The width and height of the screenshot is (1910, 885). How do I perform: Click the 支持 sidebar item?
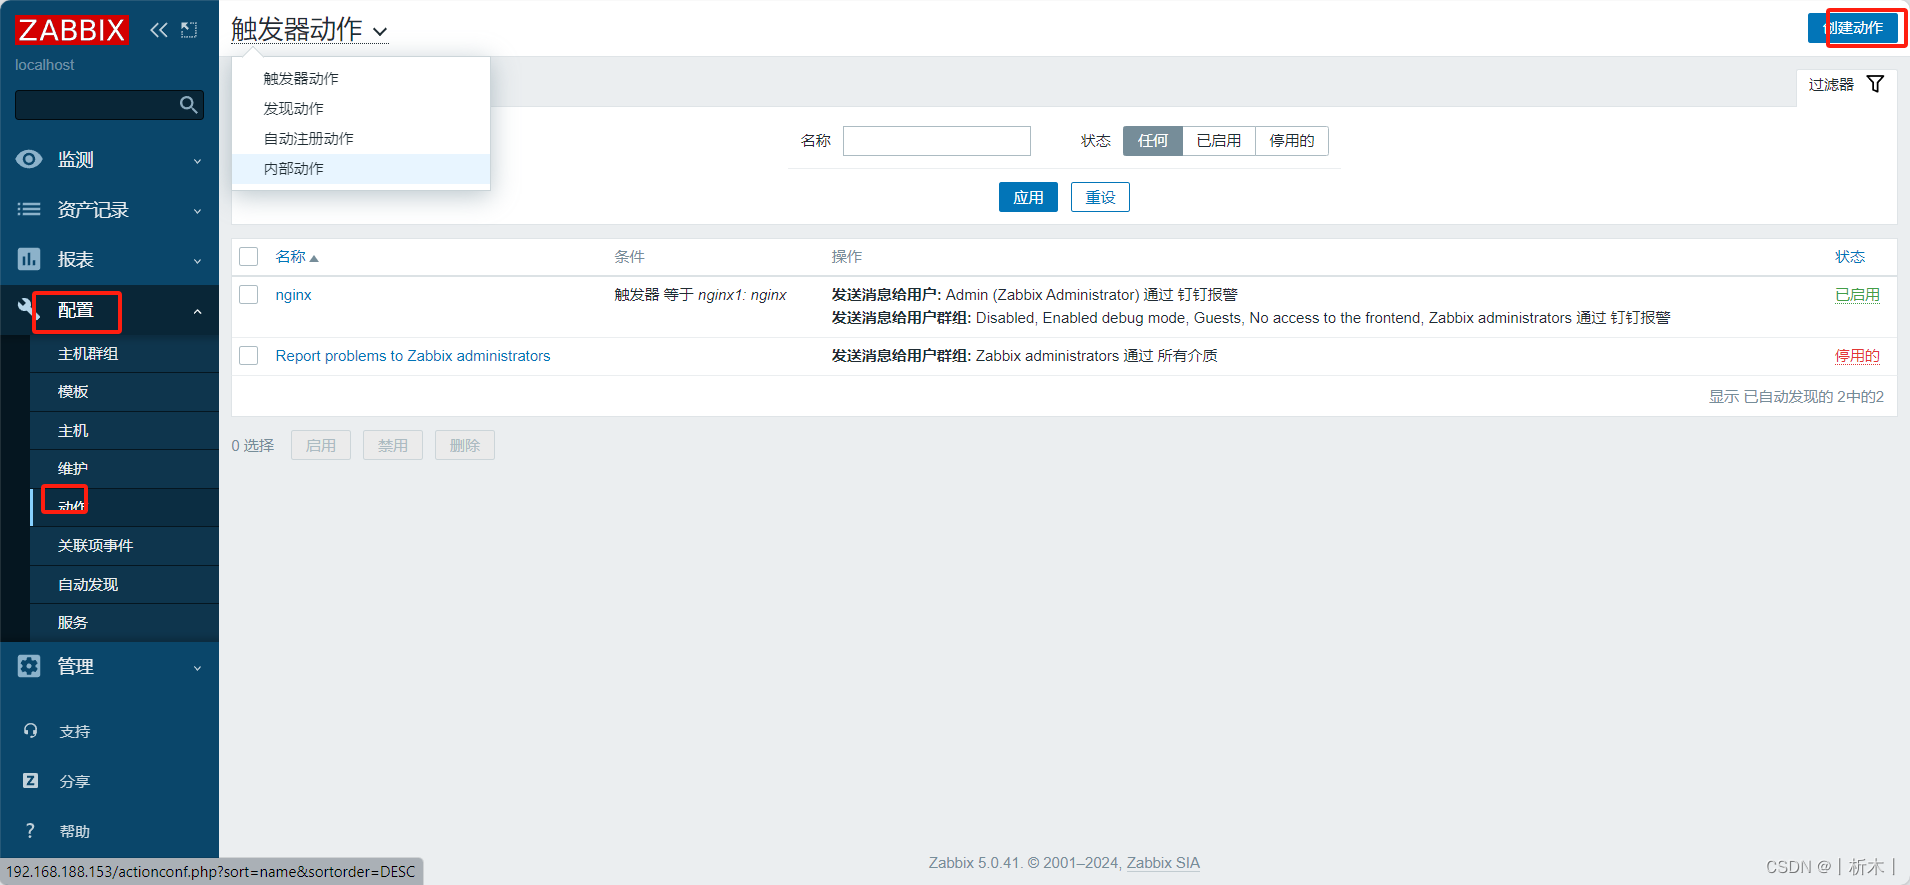(75, 732)
